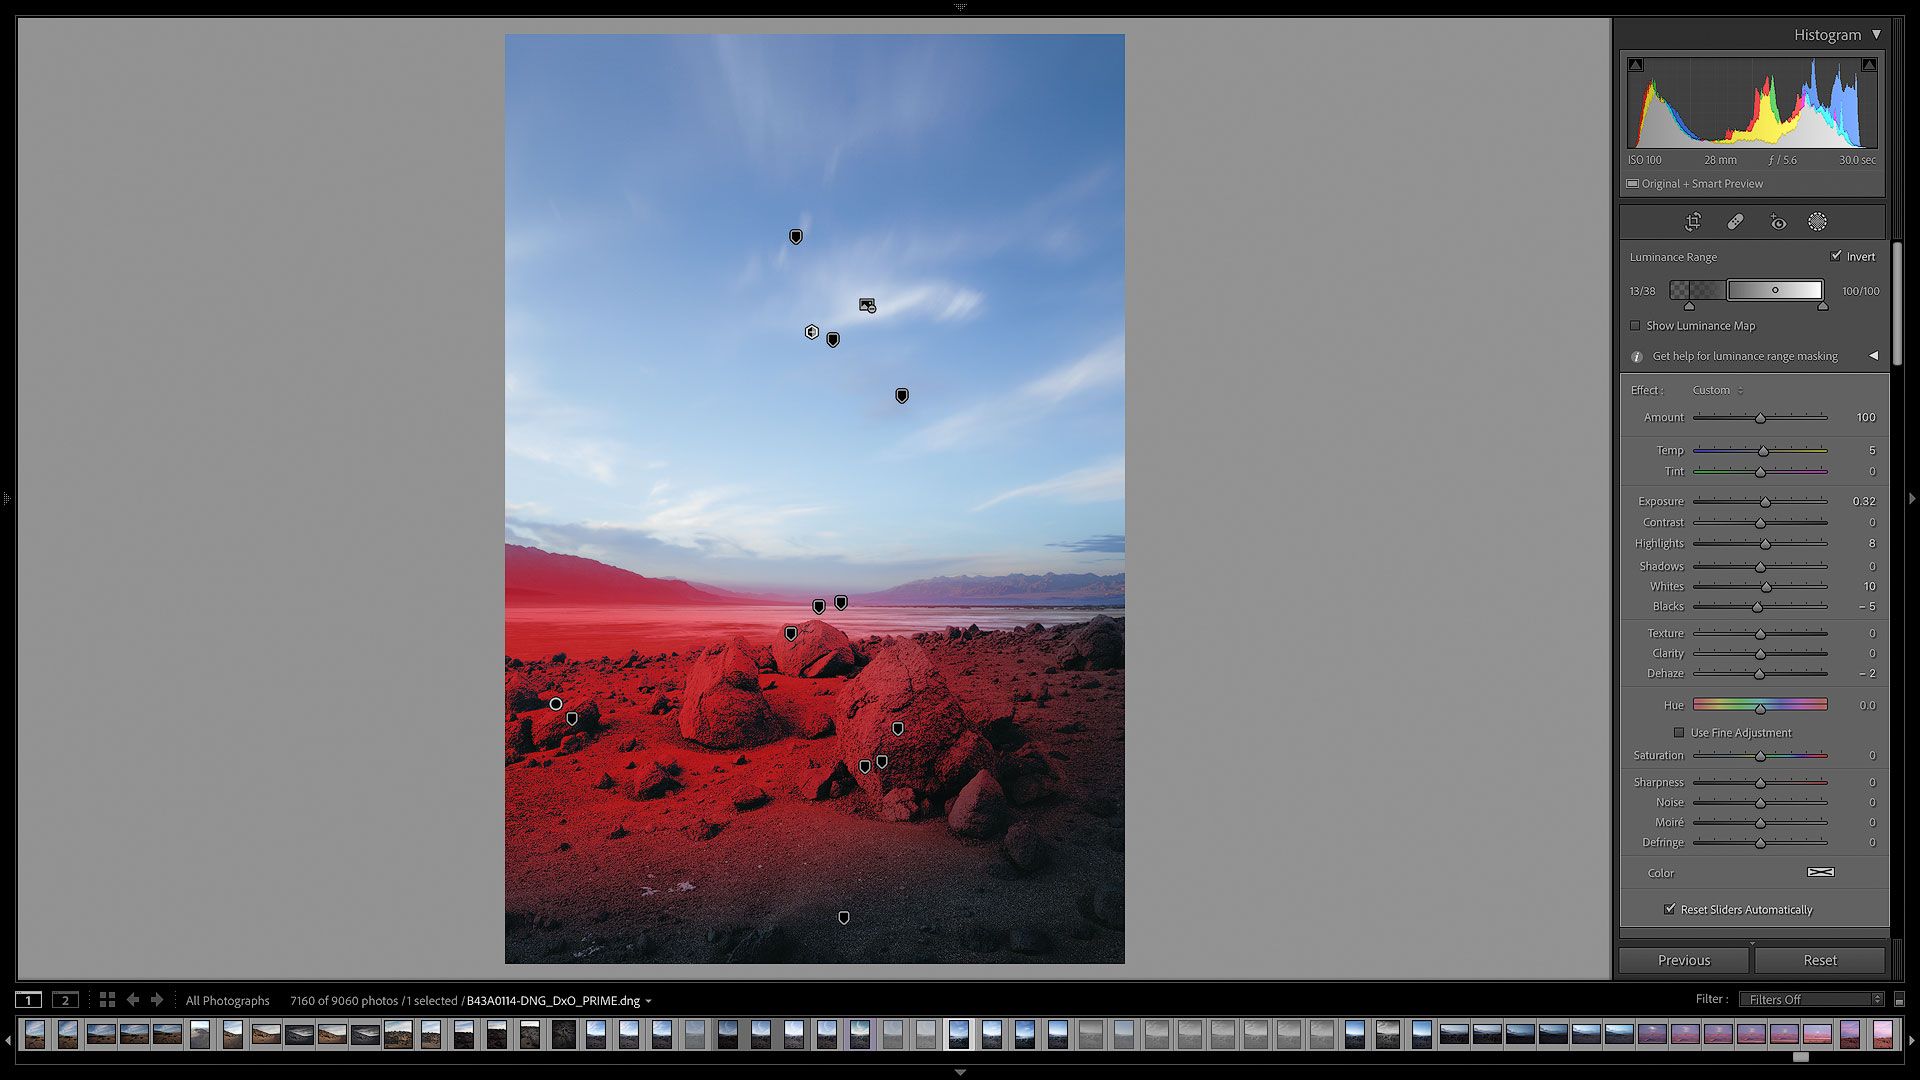Click the Previous button
Viewport: 1920px width, 1080px height.
(1684, 960)
